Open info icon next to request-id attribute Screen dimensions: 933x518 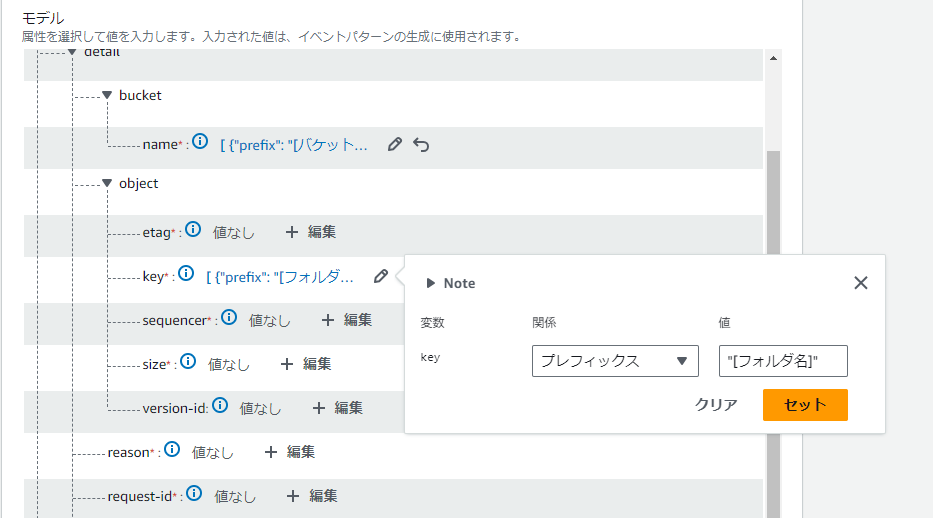[194, 494]
